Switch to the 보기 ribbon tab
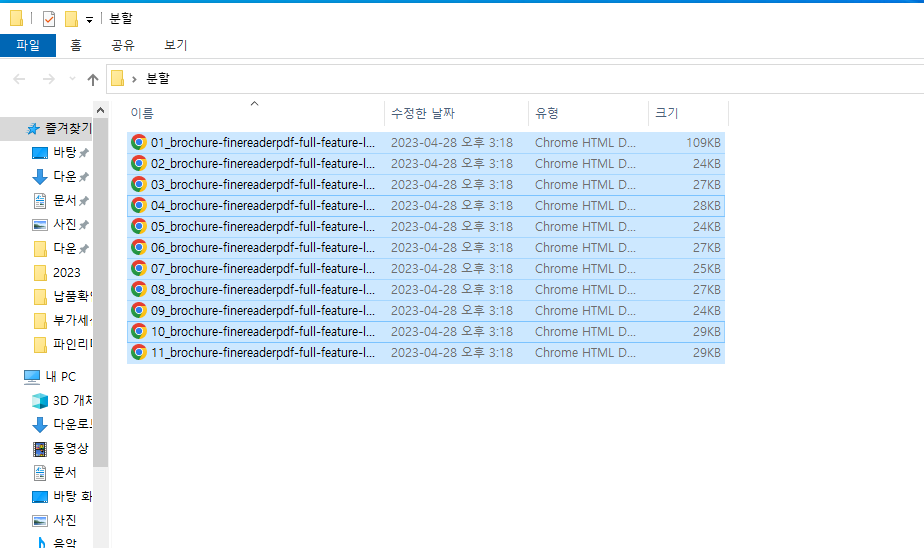The image size is (924, 548). pyautogui.click(x=176, y=45)
